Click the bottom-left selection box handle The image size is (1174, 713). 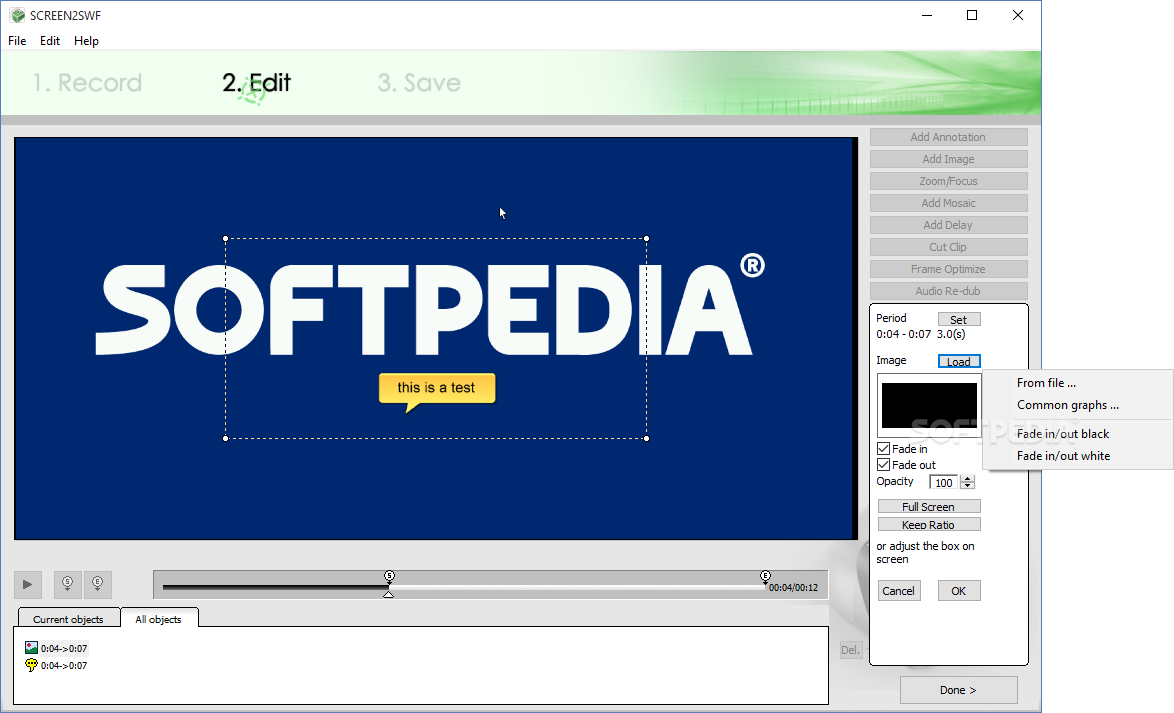coord(225,438)
